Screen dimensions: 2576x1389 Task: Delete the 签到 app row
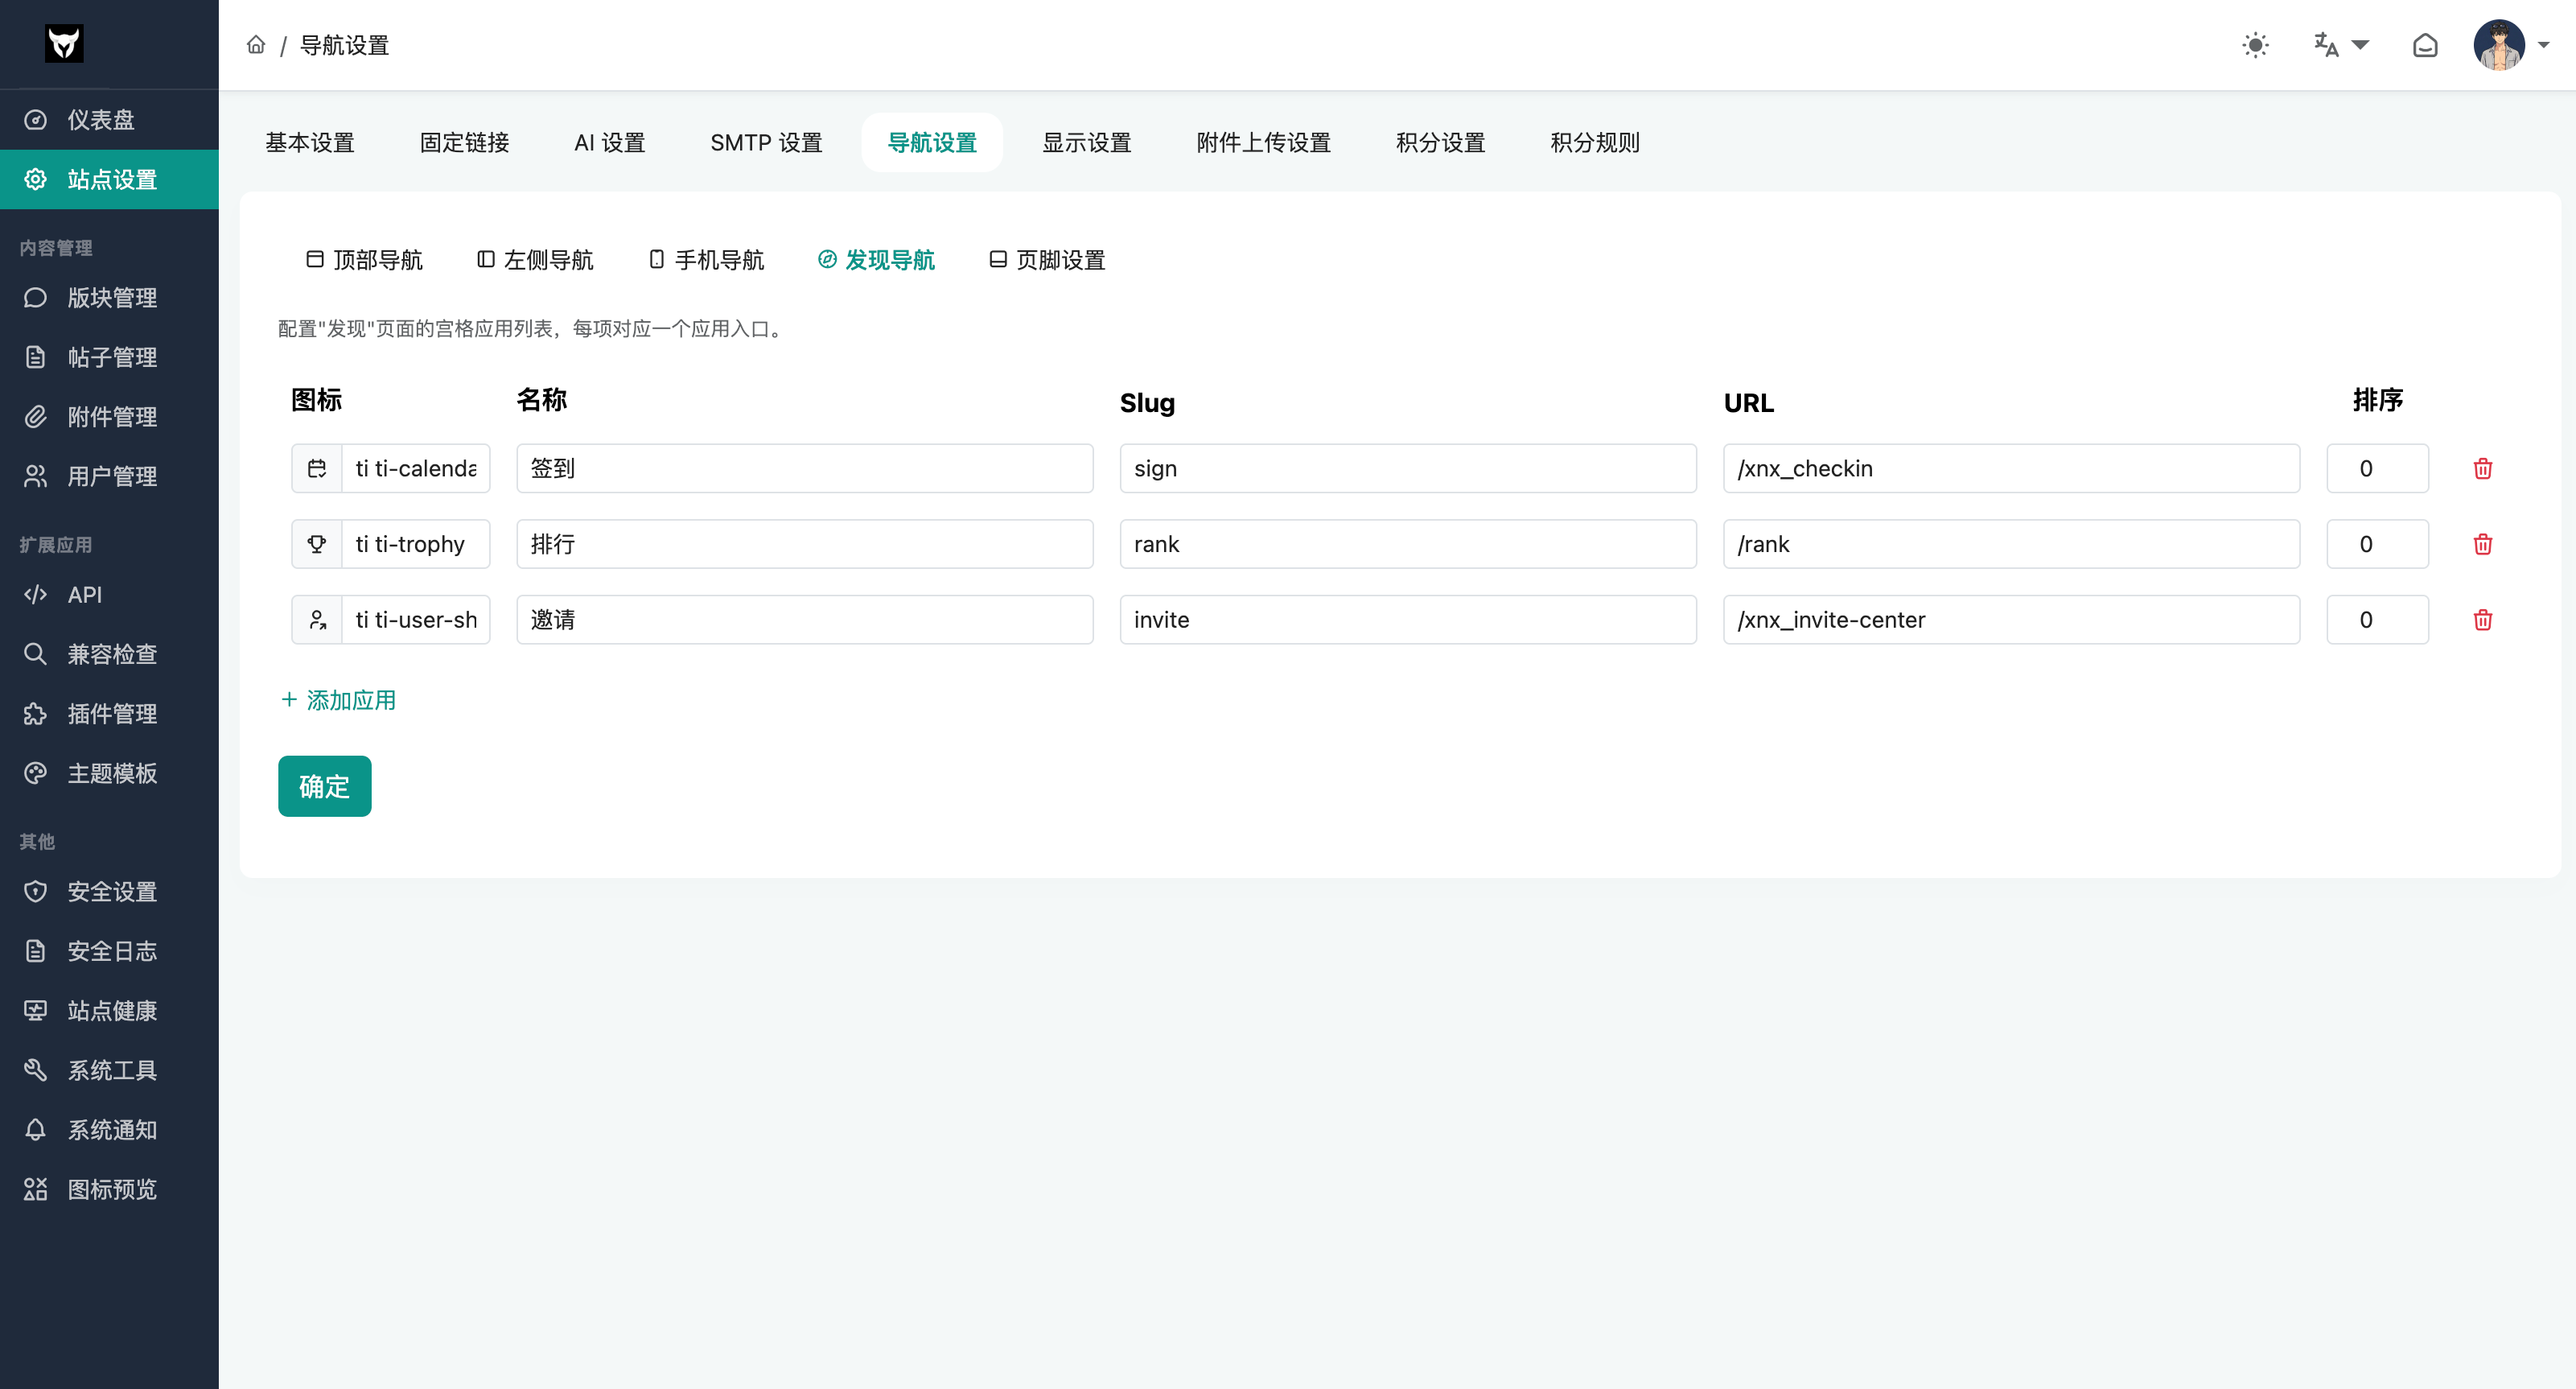(2482, 468)
